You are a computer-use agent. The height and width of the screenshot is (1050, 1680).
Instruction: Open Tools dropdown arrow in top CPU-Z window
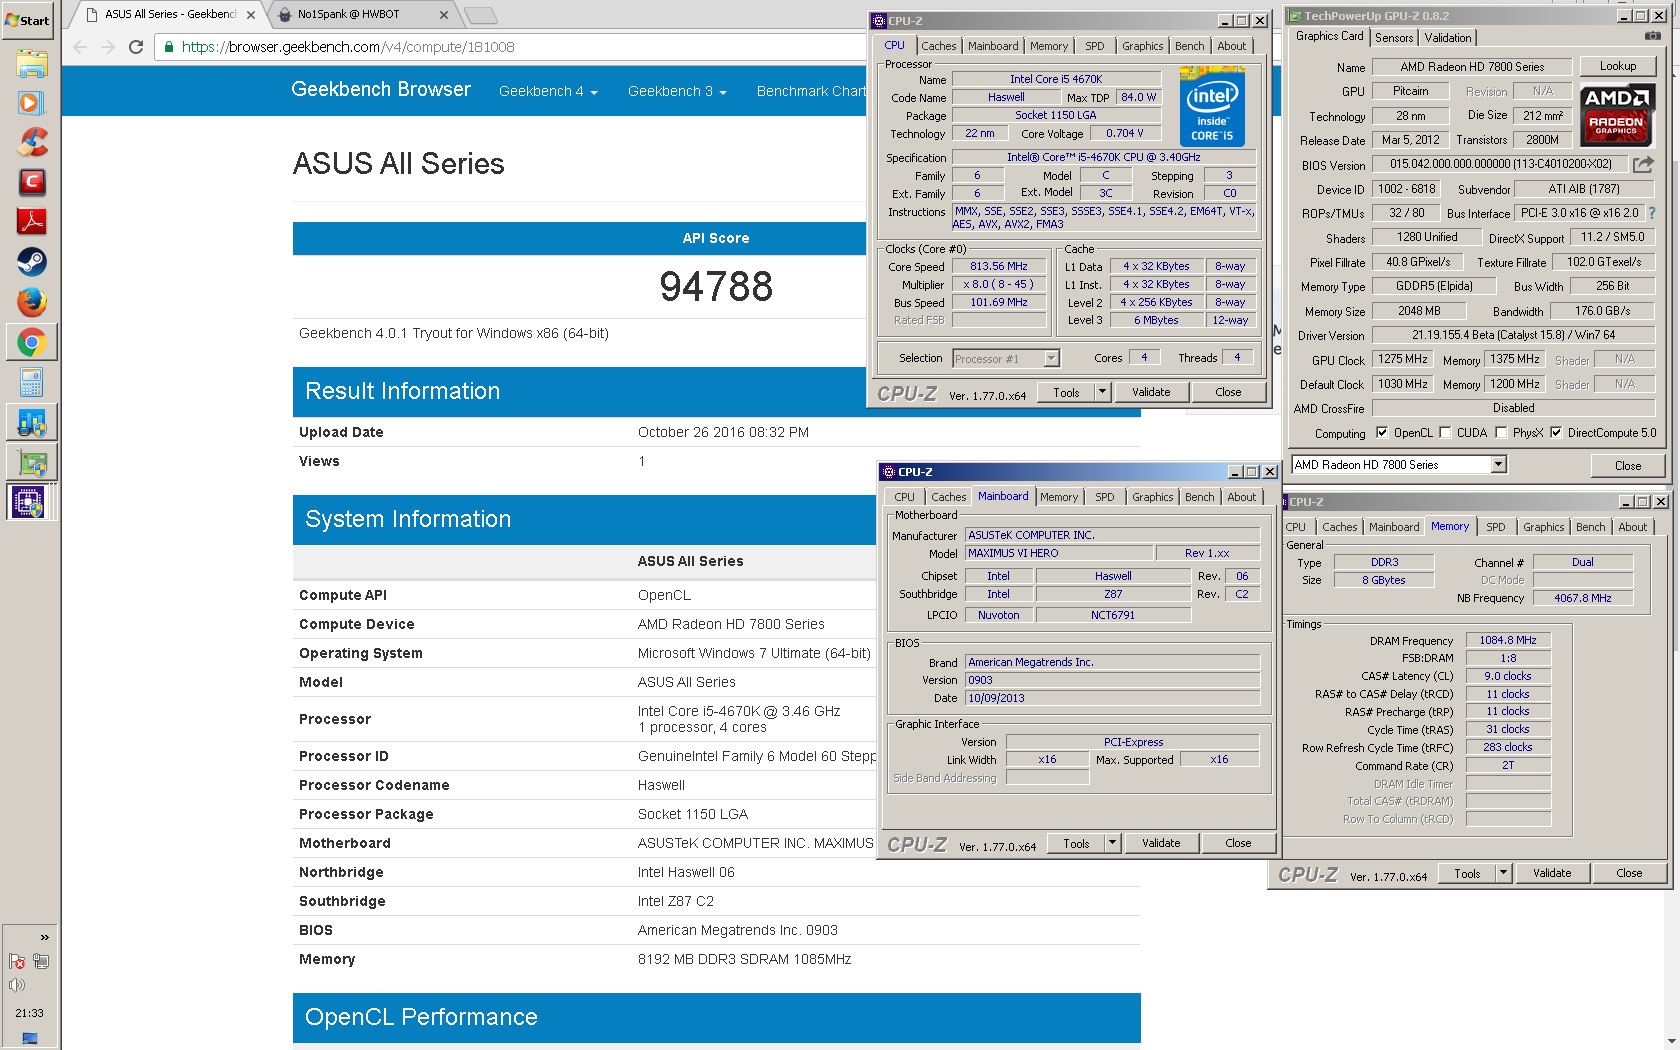click(x=1102, y=392)
